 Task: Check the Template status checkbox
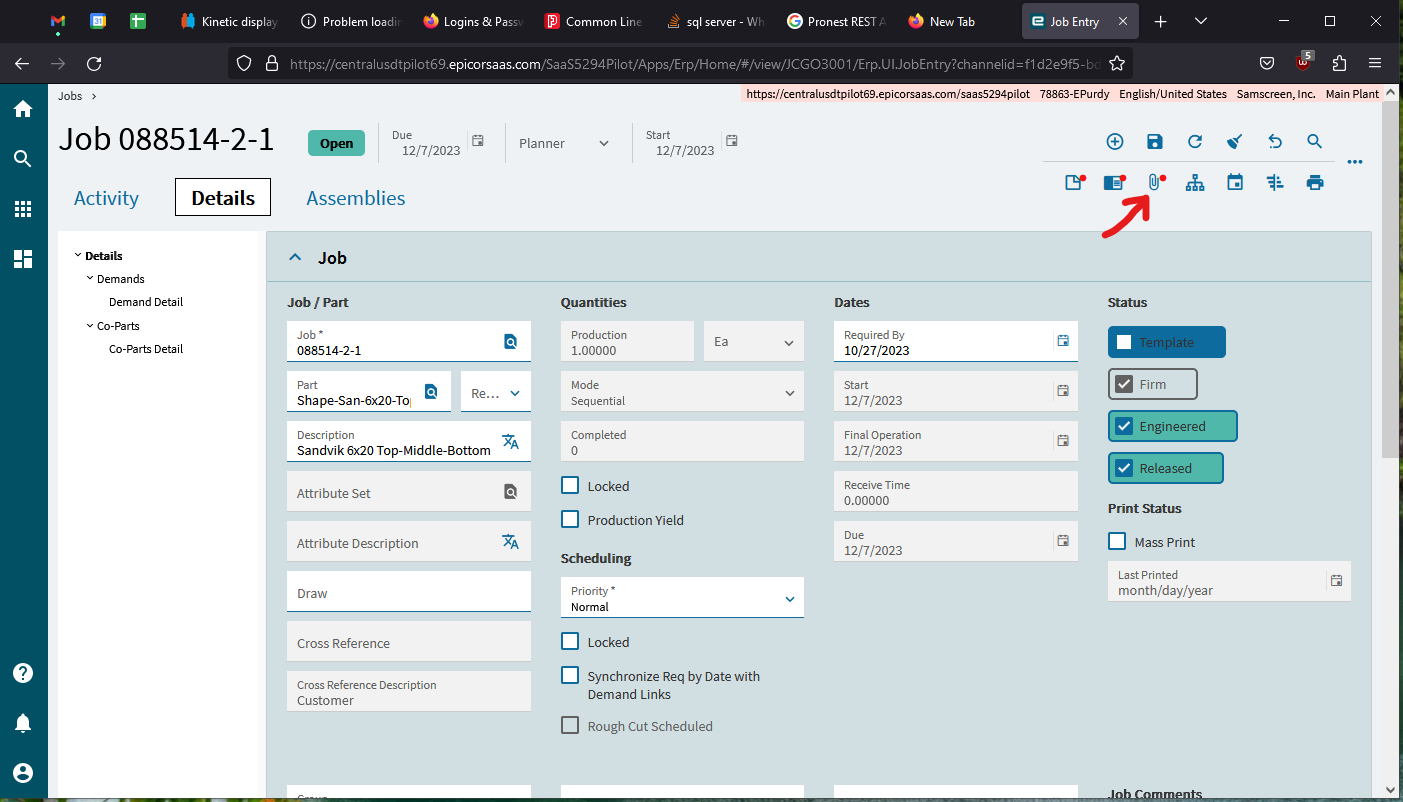pos(1125,341)
